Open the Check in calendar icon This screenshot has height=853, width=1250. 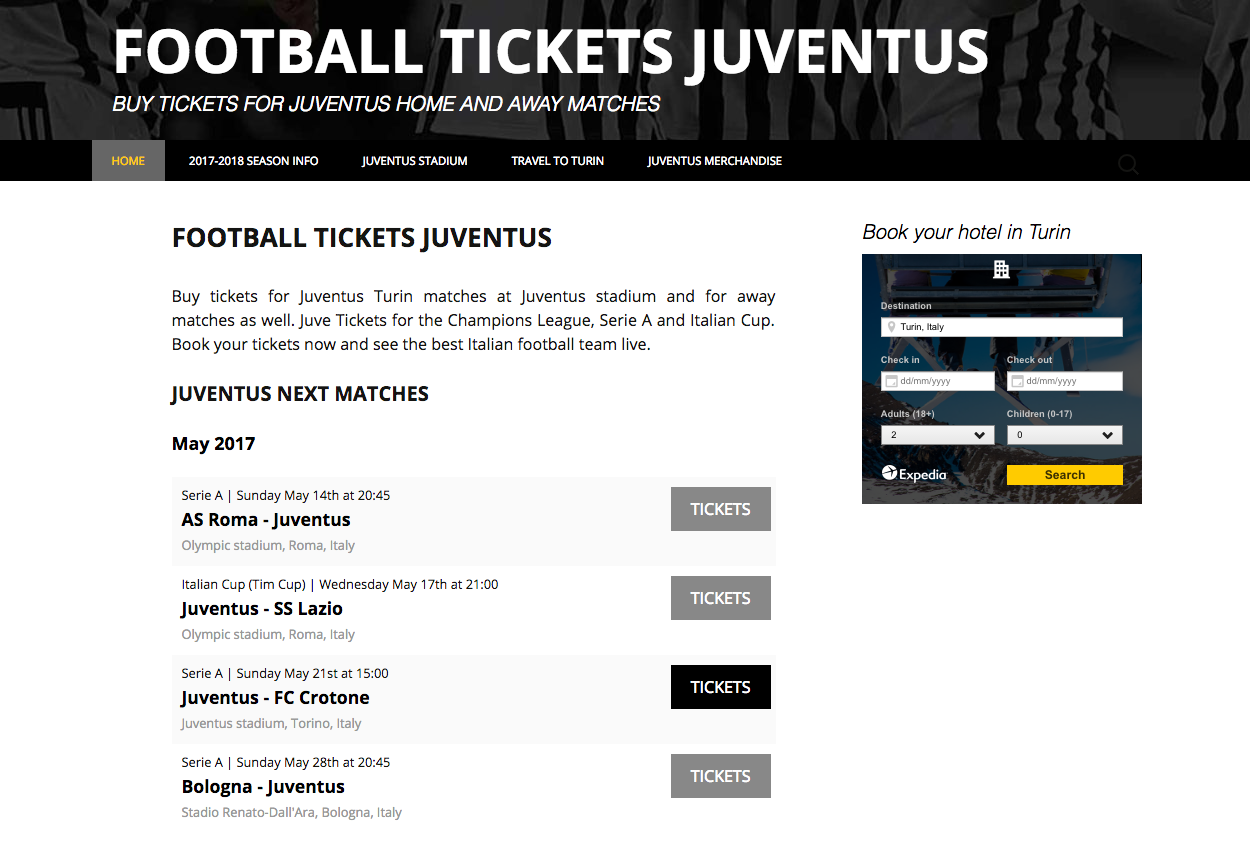pyautogui.click(x=890, y=381)
